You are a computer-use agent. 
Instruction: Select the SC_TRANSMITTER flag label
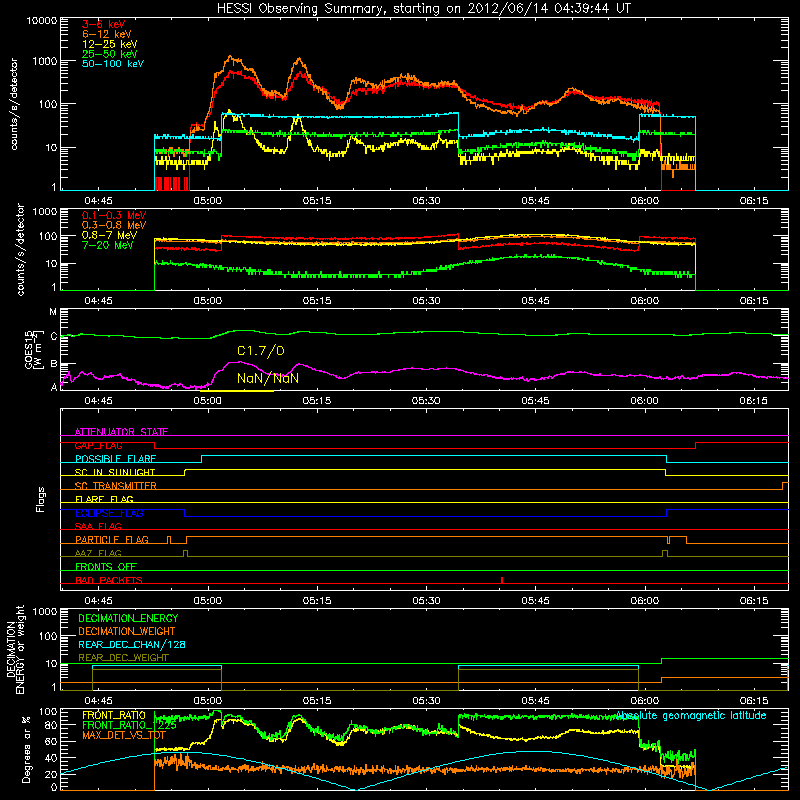pos(116,486)
